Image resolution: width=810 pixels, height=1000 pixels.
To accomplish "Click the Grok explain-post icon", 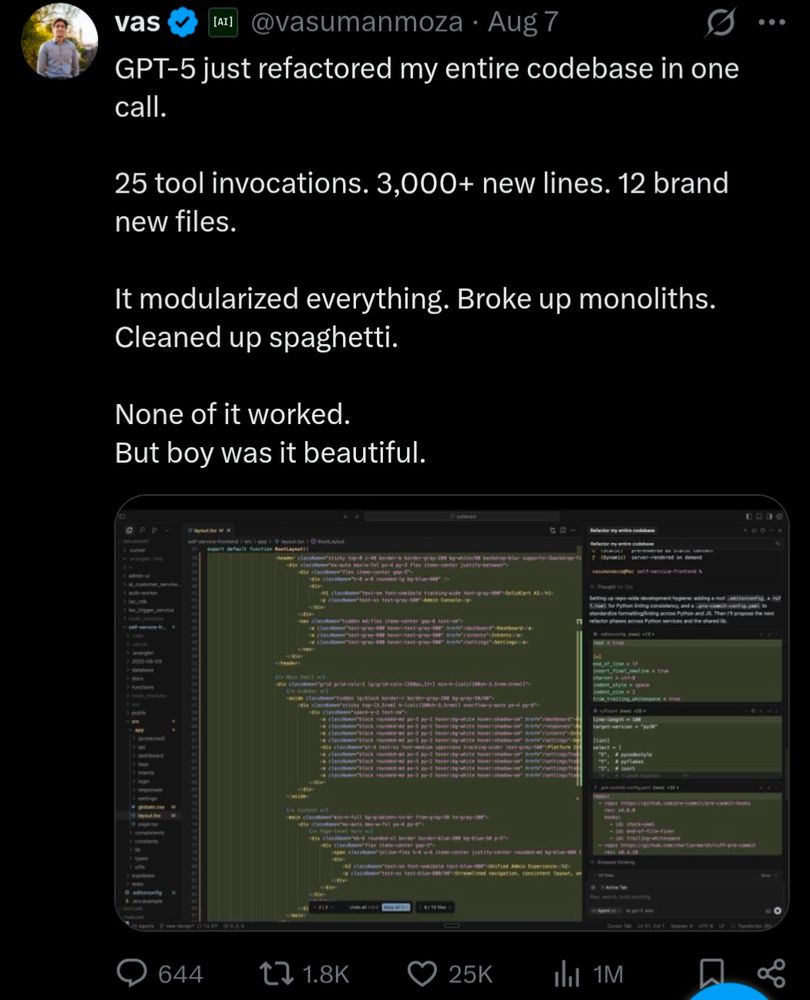I will pyautogui.click(x=721, y=22).
